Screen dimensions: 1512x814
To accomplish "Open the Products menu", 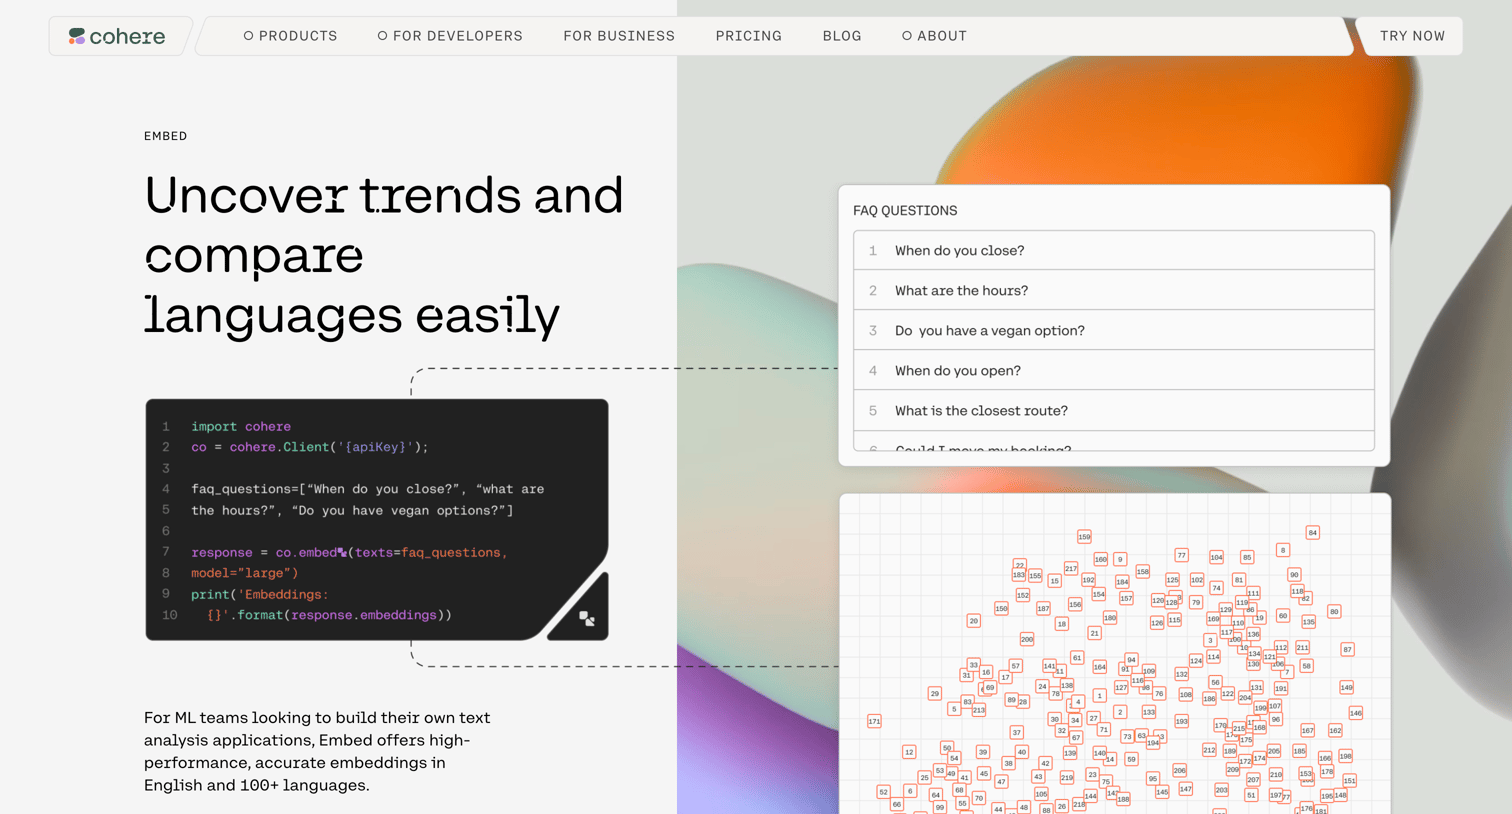I will [290, 36].
